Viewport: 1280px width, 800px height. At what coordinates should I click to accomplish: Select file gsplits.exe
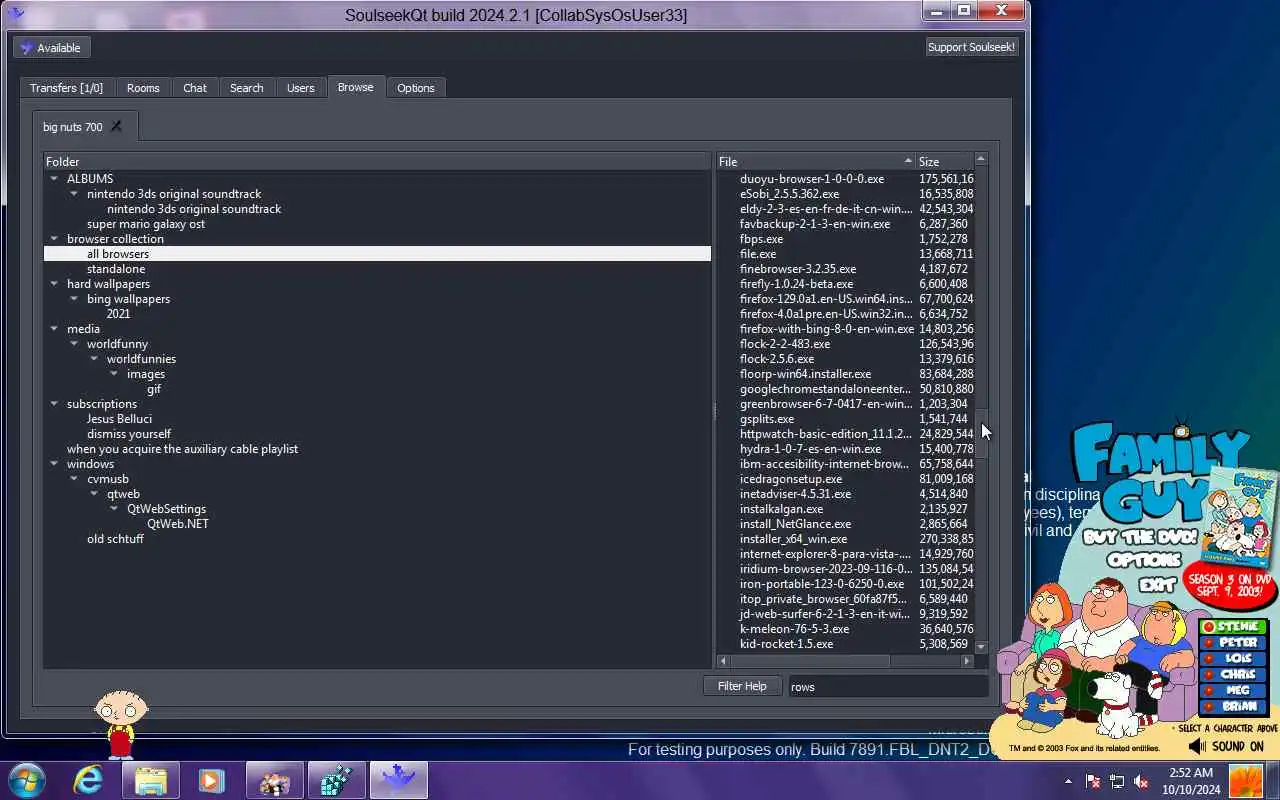point(767,419)
